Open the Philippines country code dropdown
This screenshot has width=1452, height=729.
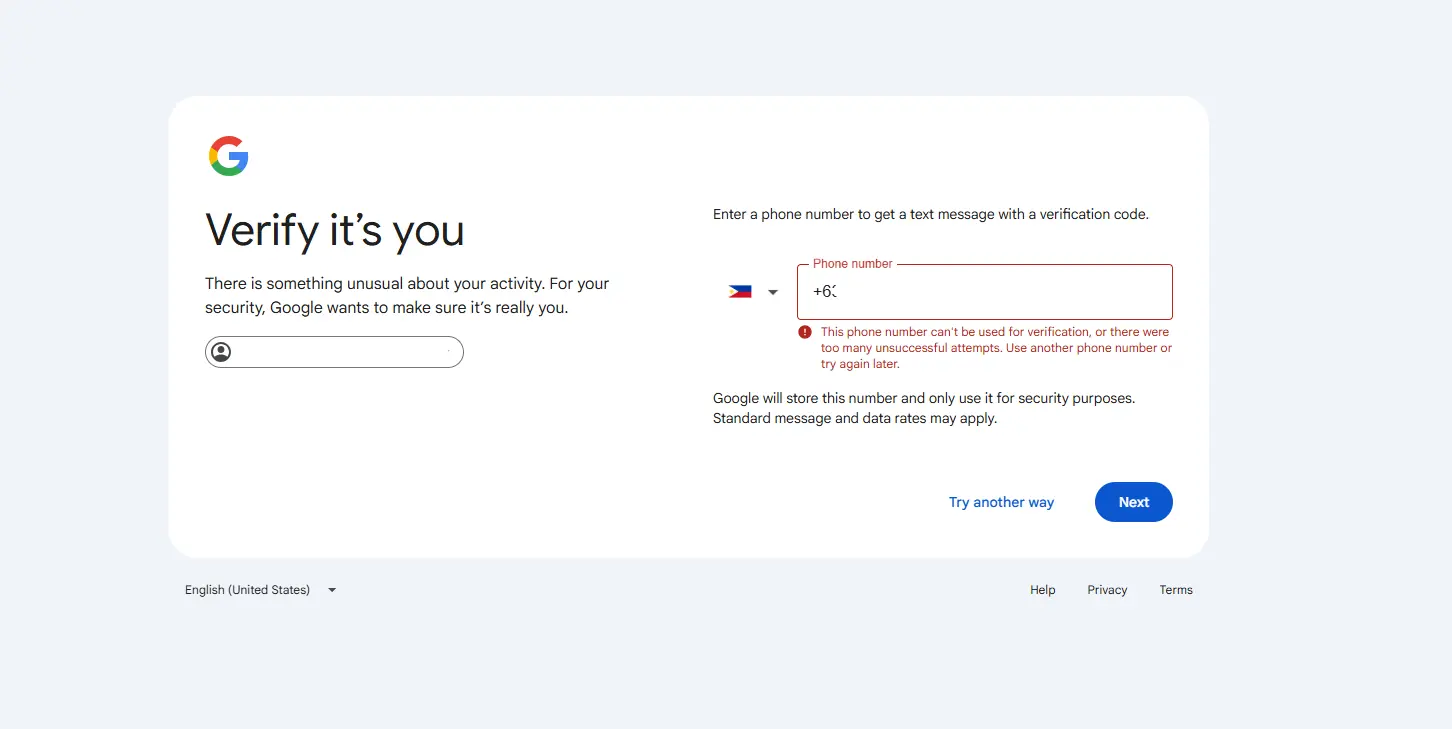point(753,292)
